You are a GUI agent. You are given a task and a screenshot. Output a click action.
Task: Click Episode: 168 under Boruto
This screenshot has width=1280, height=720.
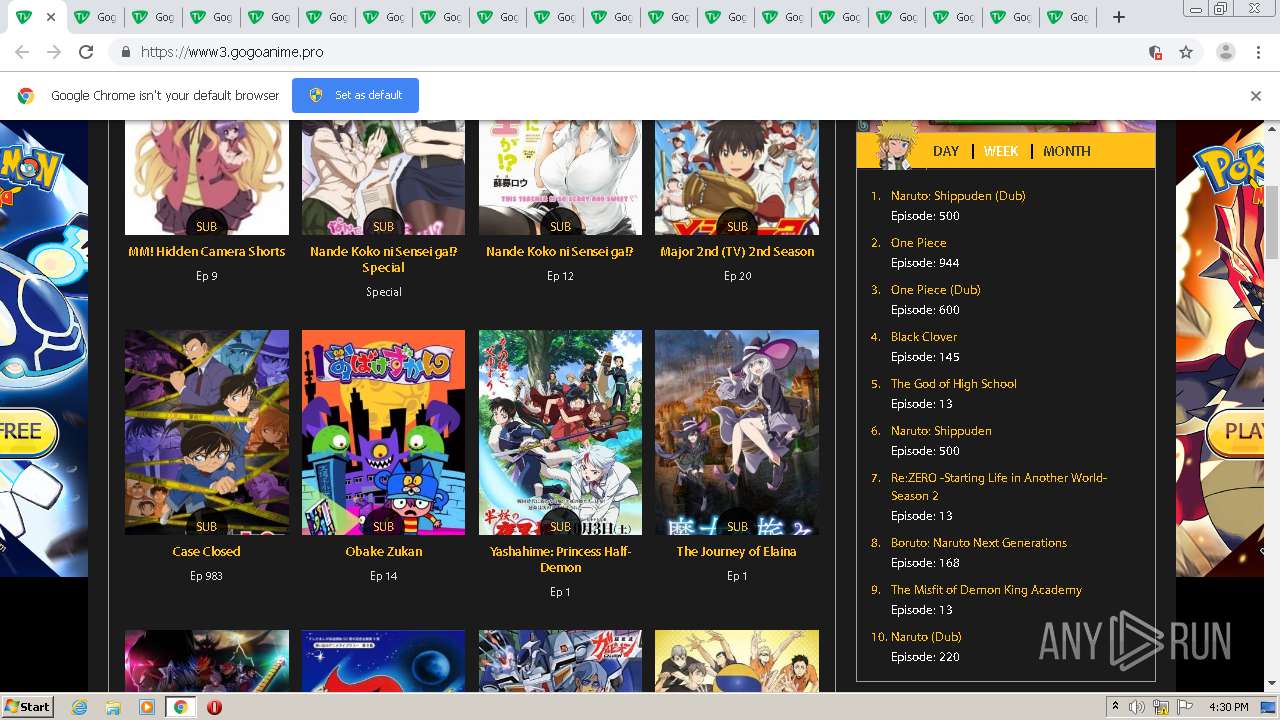(925, 563)
